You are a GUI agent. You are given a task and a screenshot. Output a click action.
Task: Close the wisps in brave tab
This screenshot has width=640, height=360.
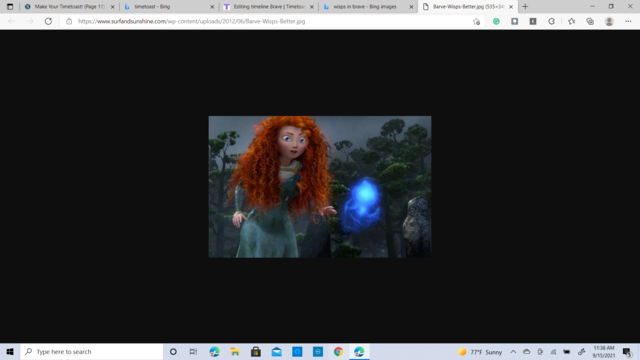[x=411, y=7]
